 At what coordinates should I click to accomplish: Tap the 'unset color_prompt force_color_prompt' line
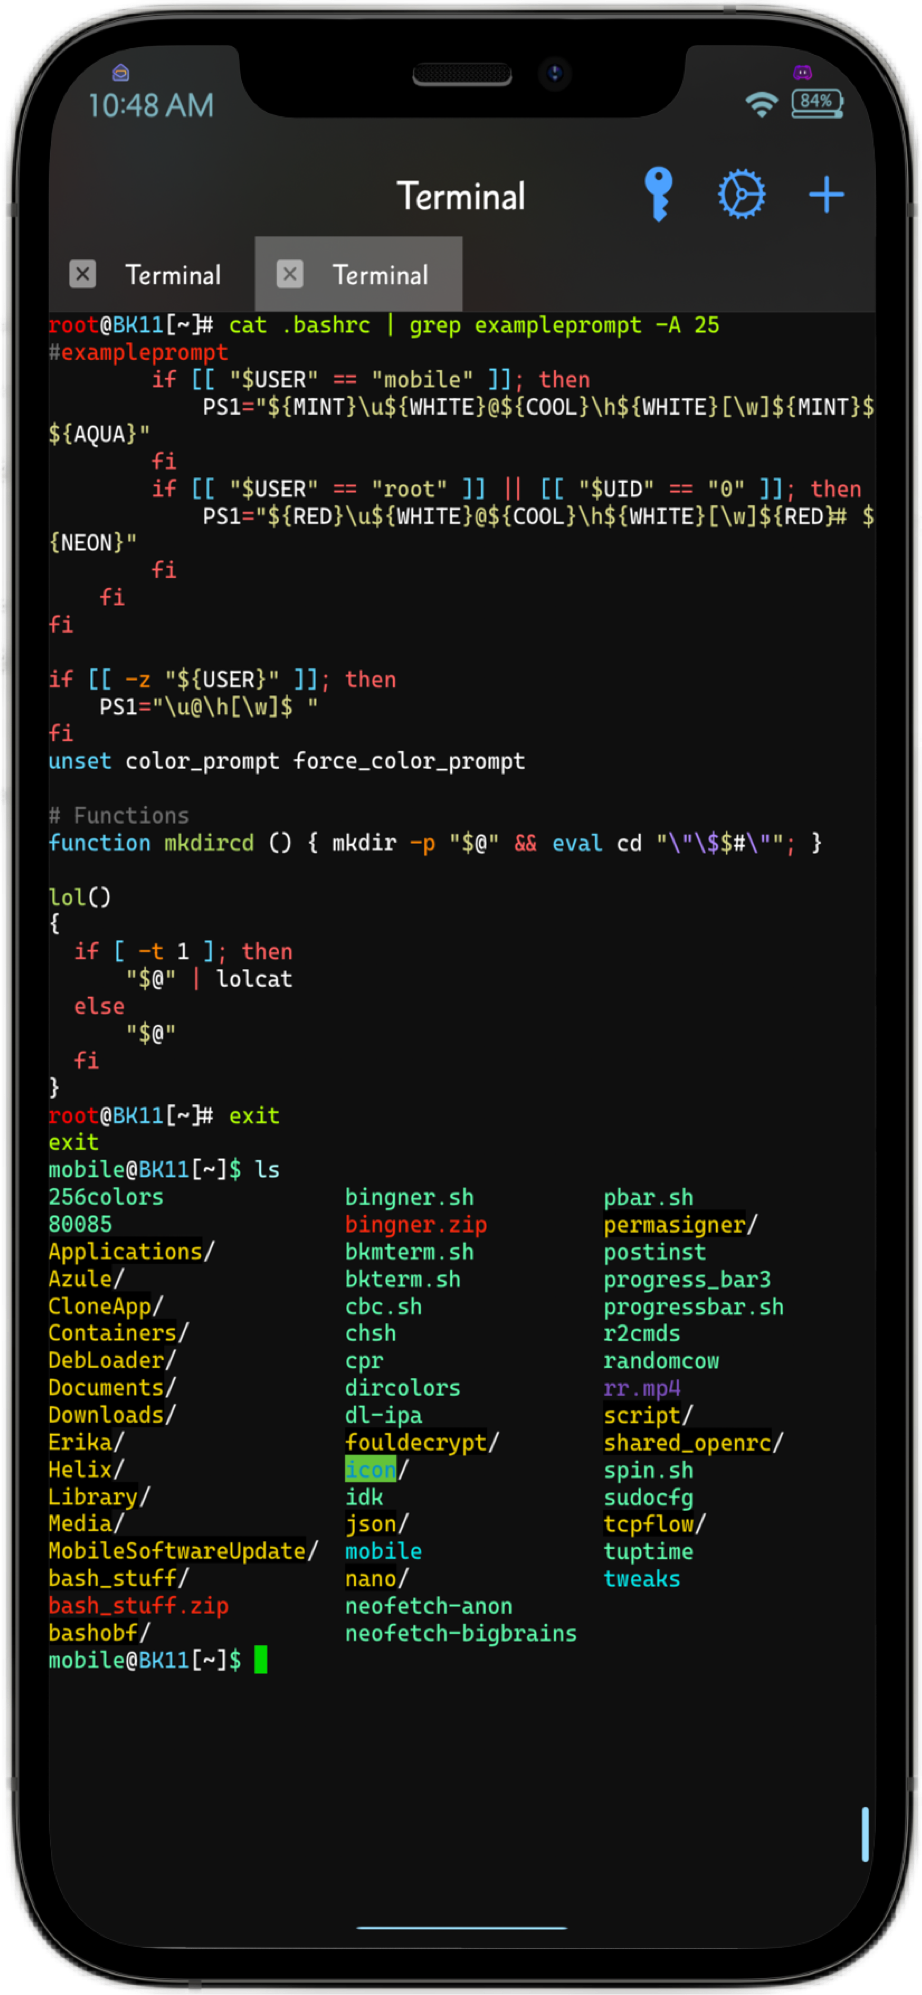coord(286,761)
